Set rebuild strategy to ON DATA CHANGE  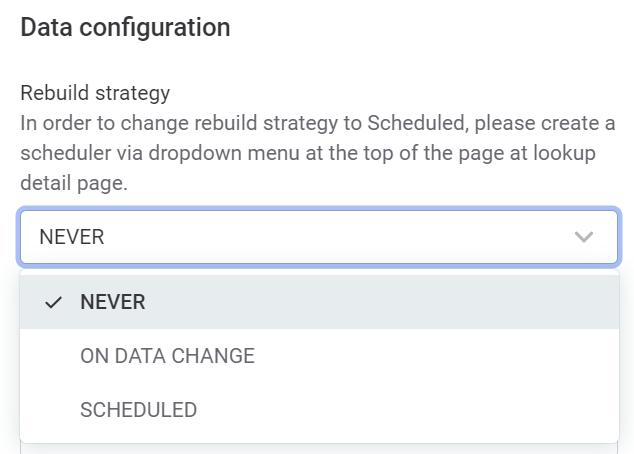click(x=167, y=356)
